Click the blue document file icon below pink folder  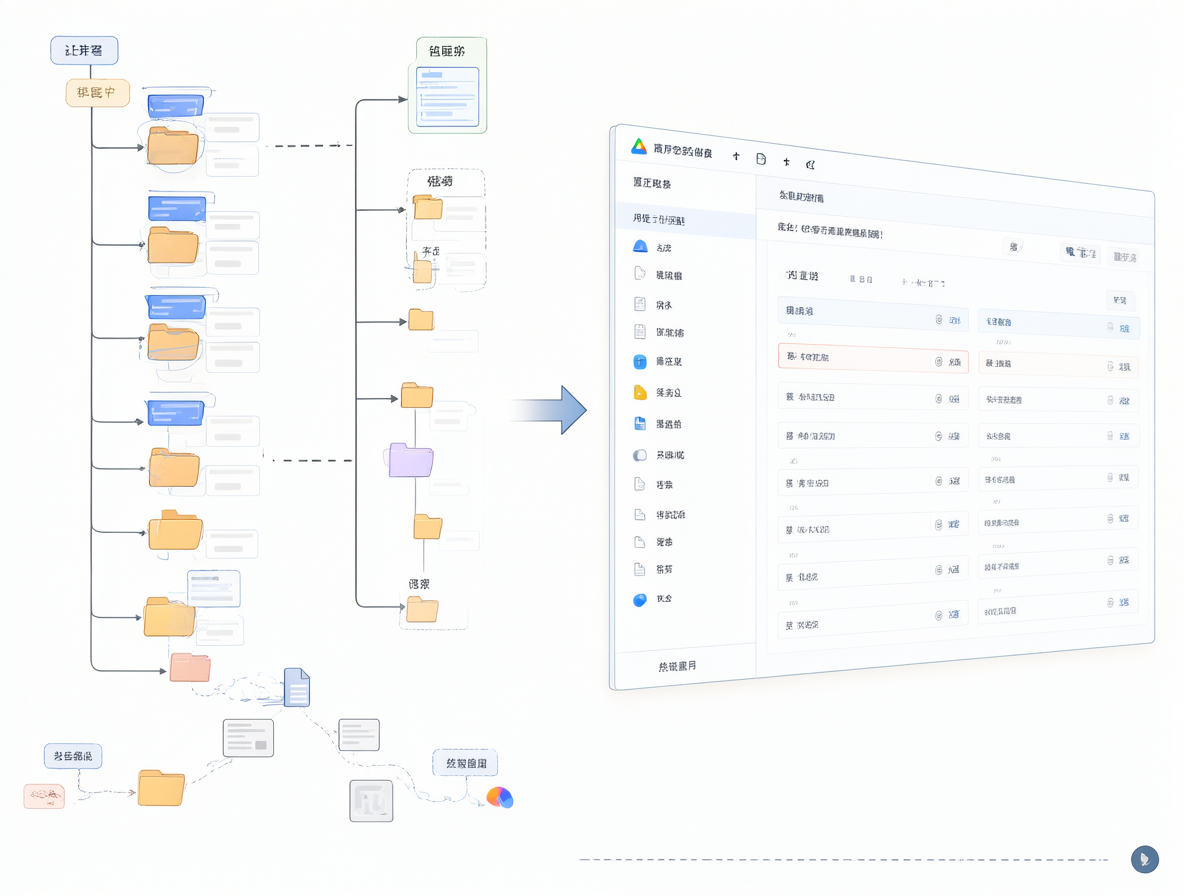(297, 687)
